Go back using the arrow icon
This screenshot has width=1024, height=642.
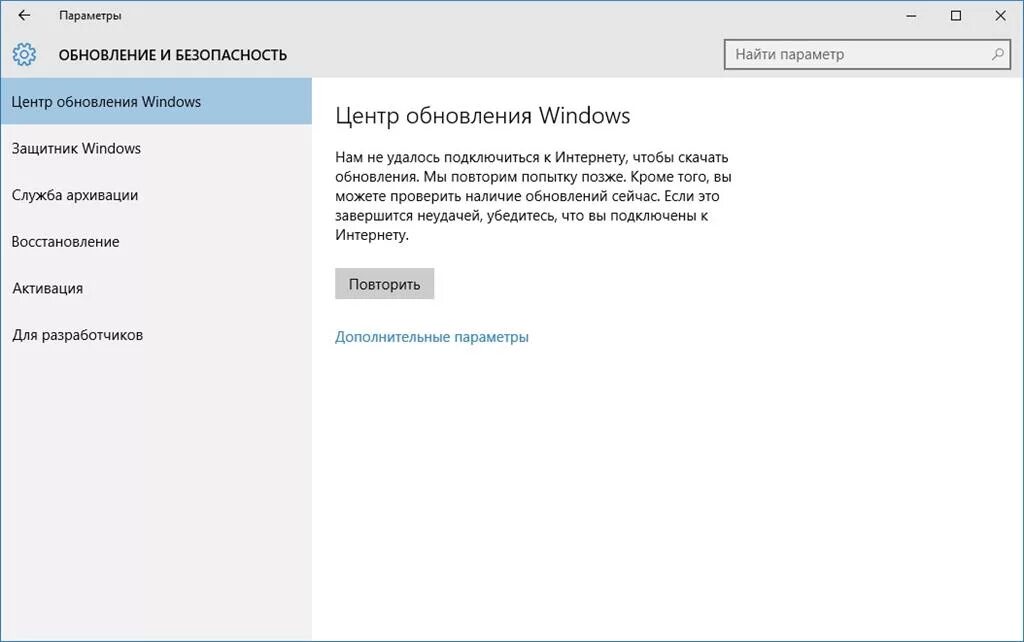click(x=24, y=15)
